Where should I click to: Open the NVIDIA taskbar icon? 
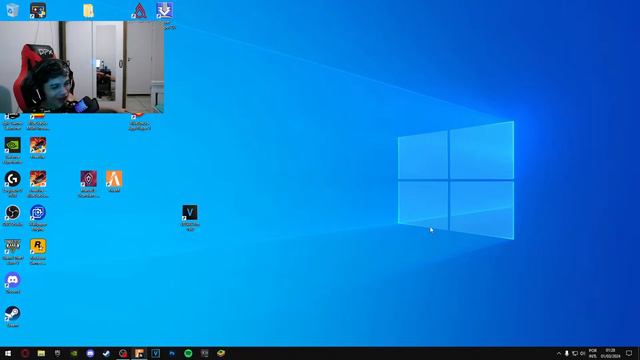[74, 353]
